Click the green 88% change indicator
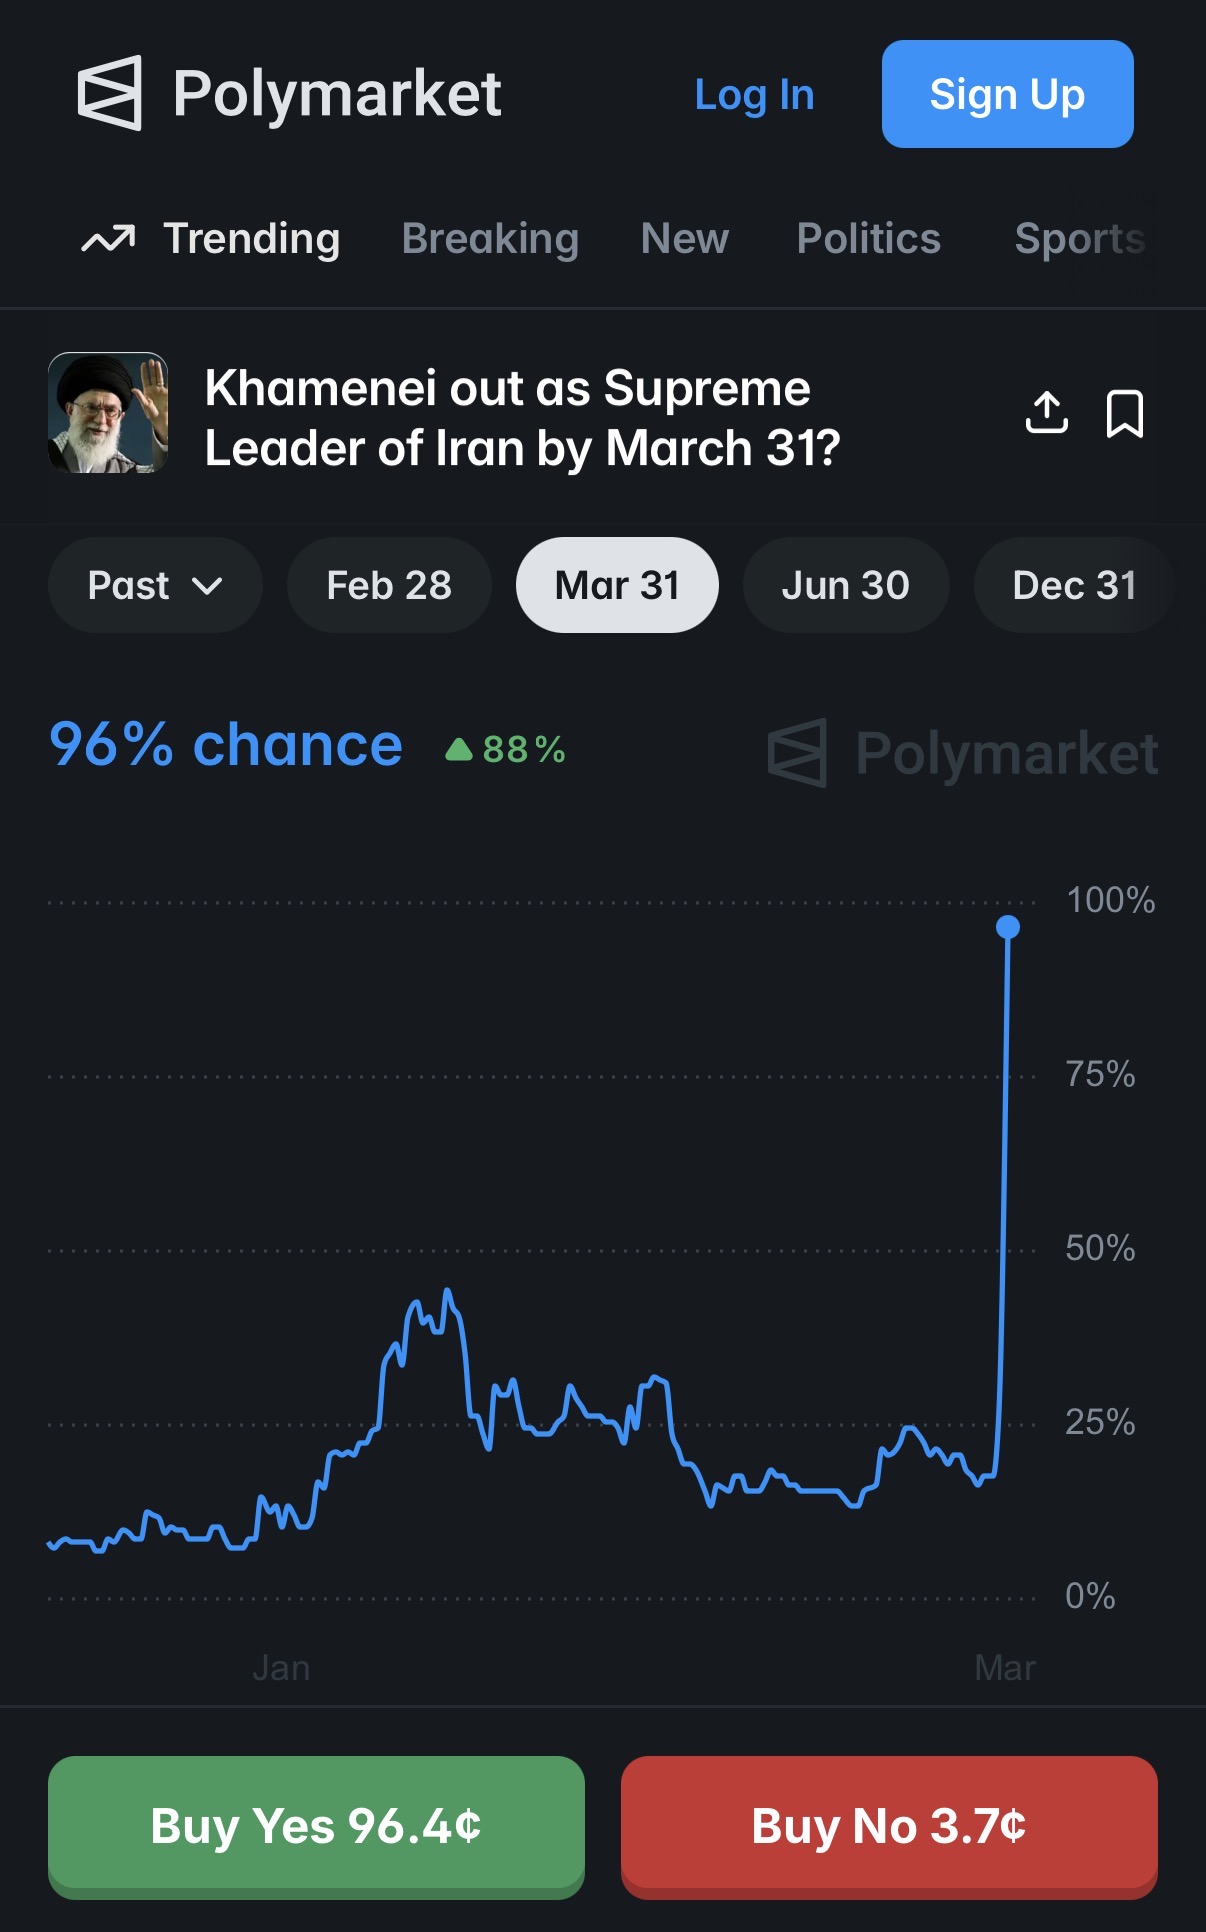The height and width of the screenshot is (1932, 1206). [x=506, y=749]
